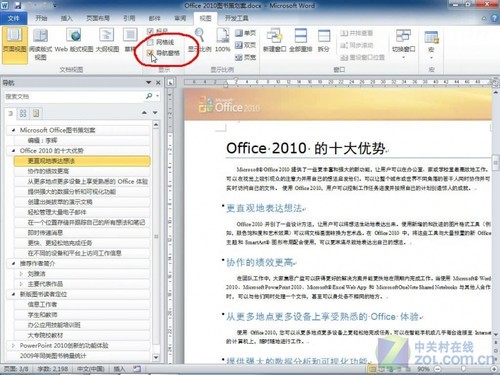Close the navigation pane with X
Screen dimensions: 500x375
(158, 82)
